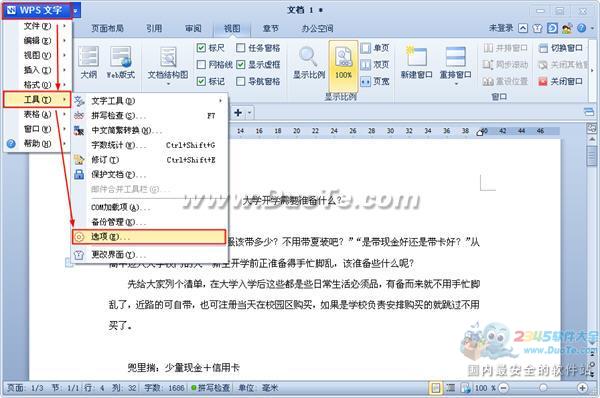Uncheck the 标尺 ruler checkbox
This screenshot has width=600, height=398.
pyautogui.click(x=201, y=48)
